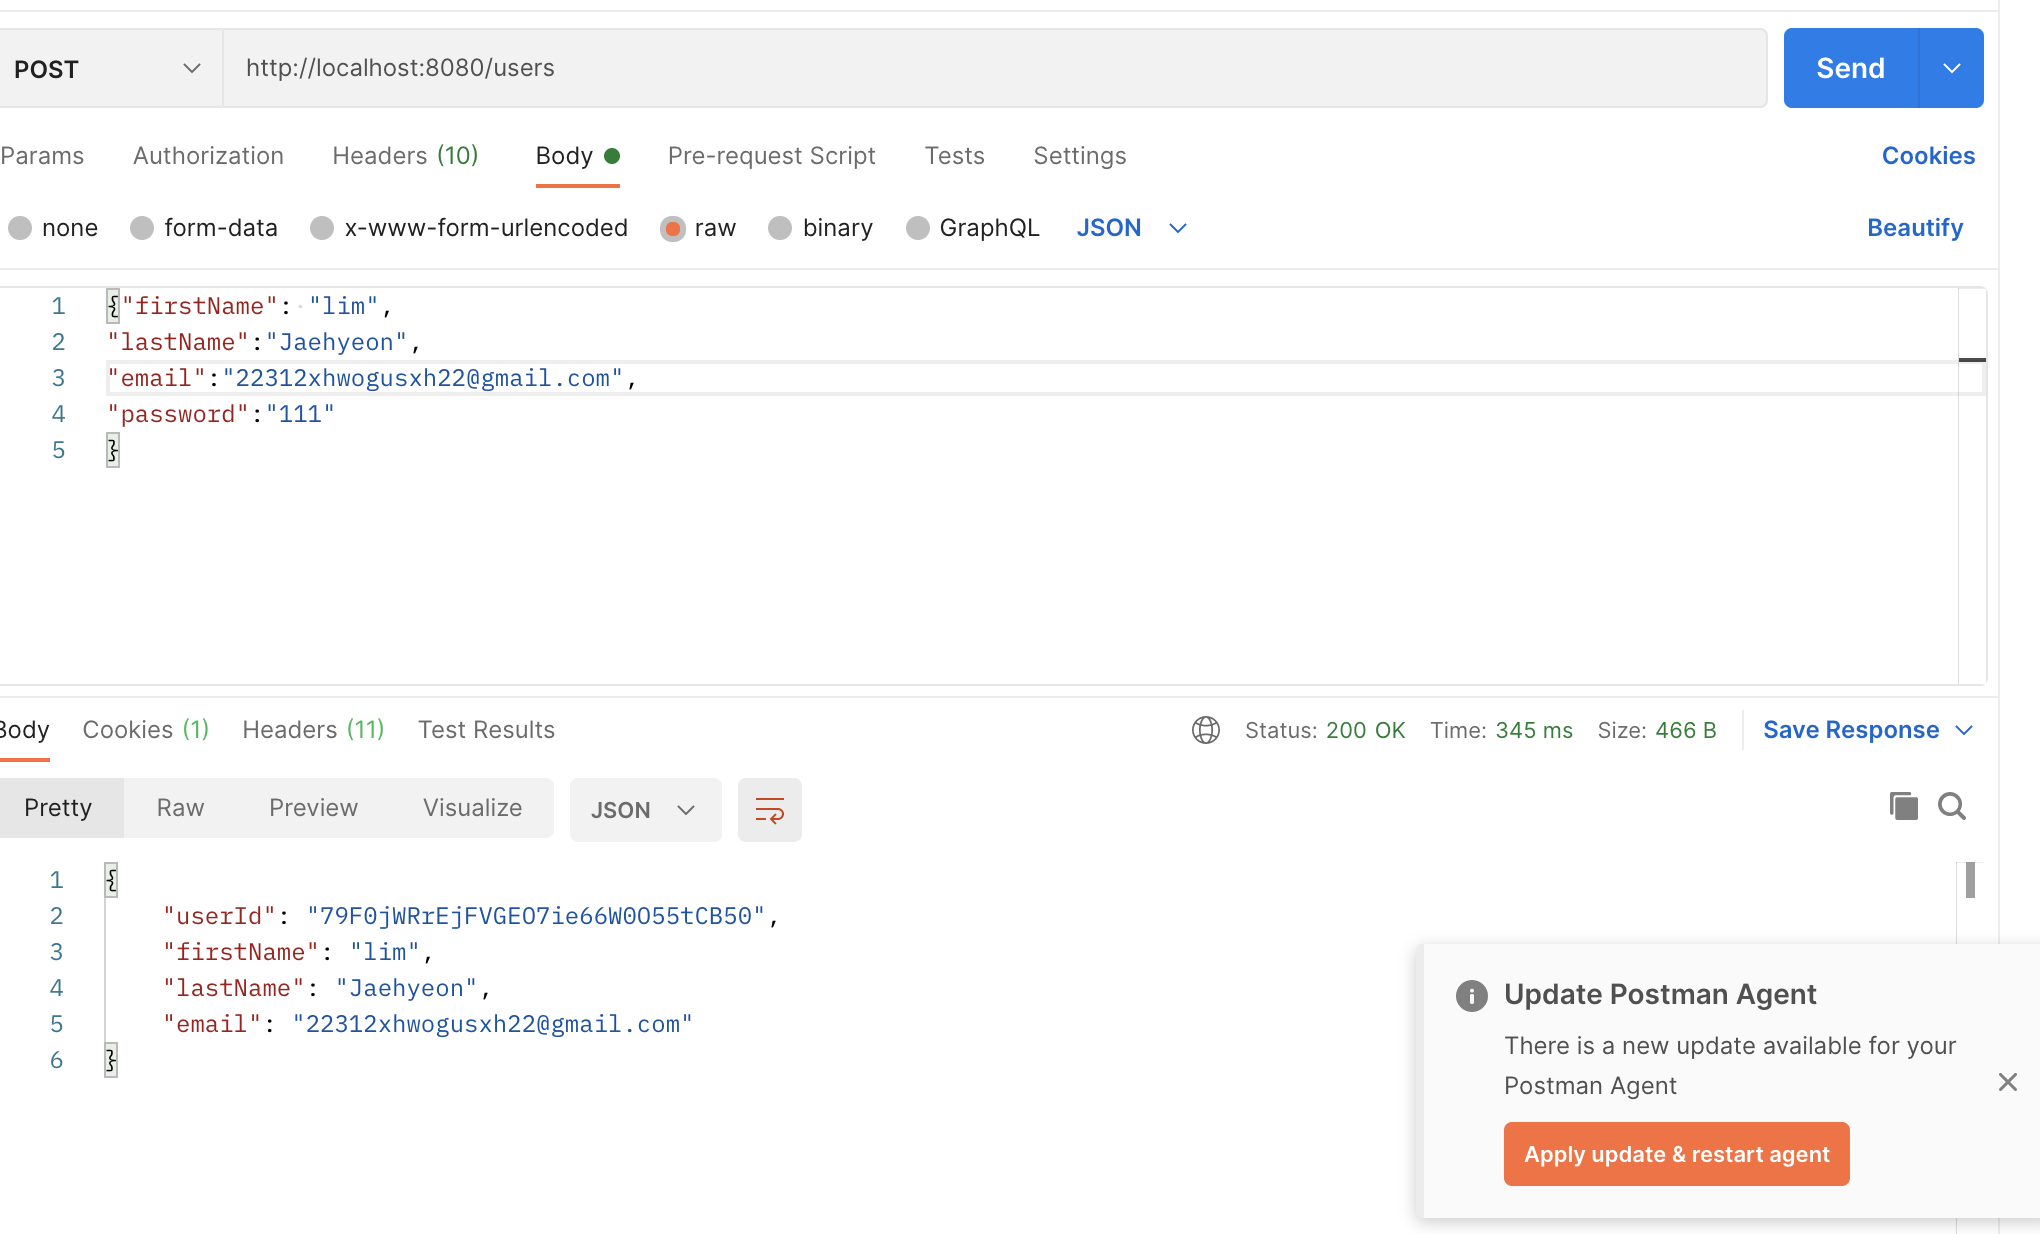The image size is (2040, 1234).
Task: Expand the JSON body format dropdown
Action: pyautogui.click(x=1131, y=228)
